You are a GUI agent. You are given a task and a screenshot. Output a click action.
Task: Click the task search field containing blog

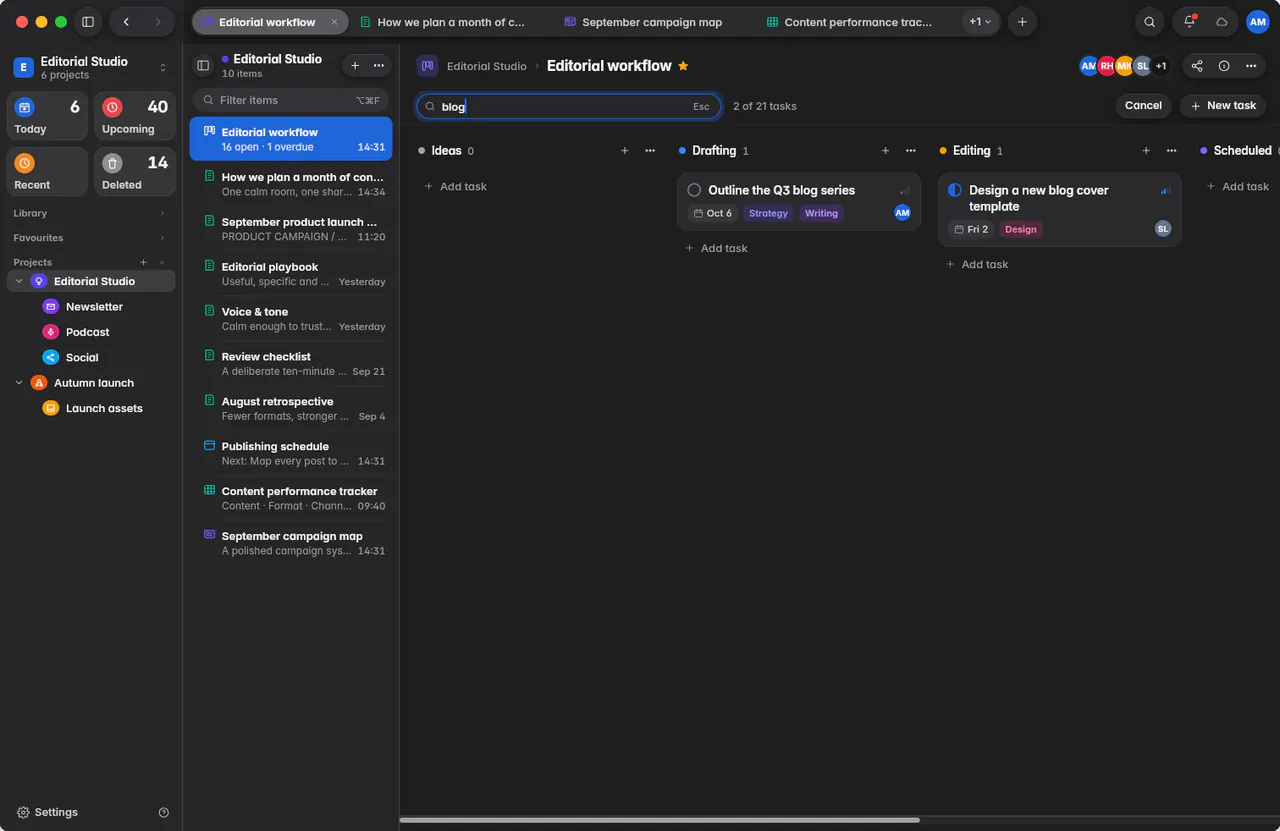click(x=569, y=106)
